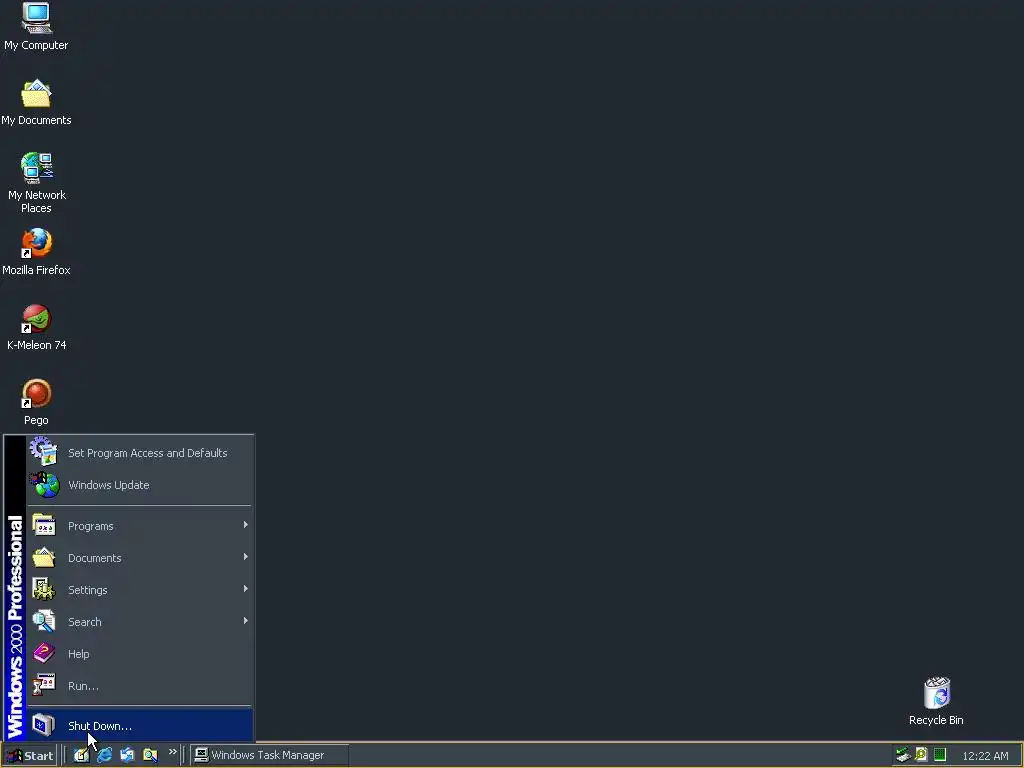Expand the Programs submenu

click(x=140, y=526)
